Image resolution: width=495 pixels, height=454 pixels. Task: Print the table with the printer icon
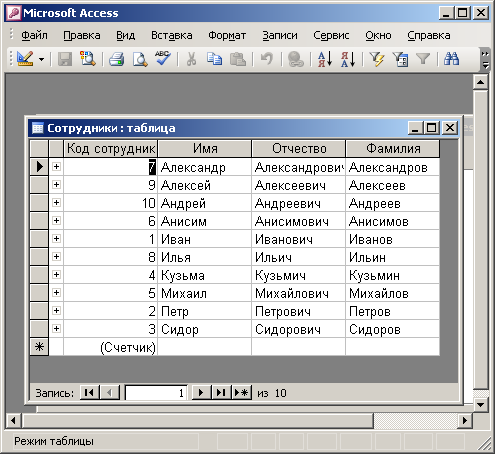pos(117,59)
